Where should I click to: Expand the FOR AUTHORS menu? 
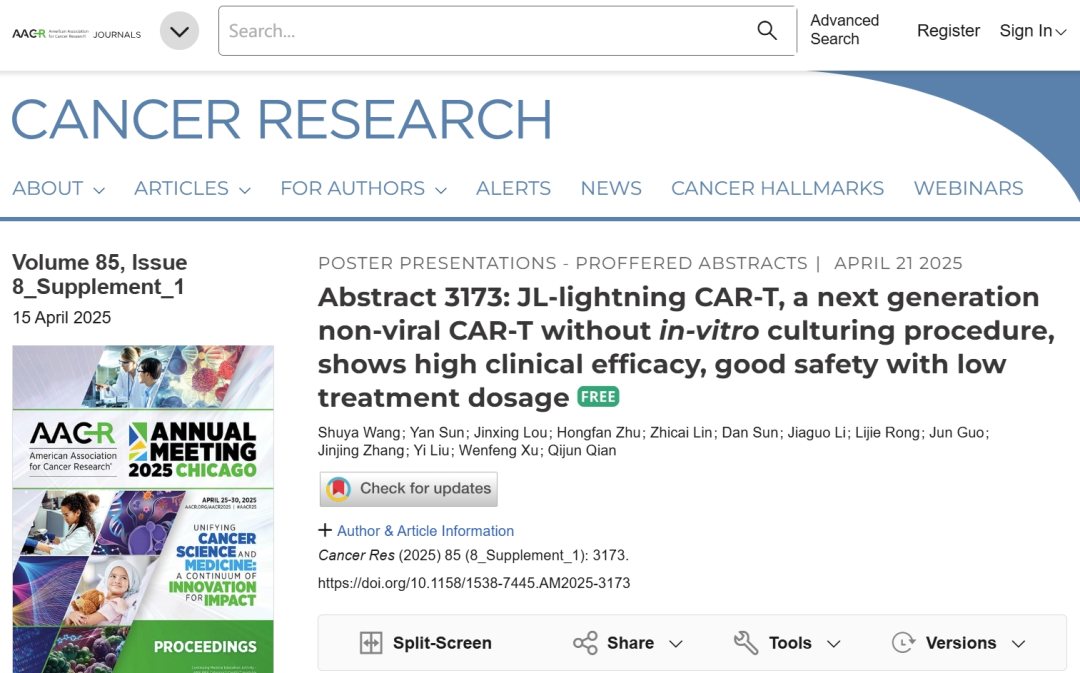(364, 188)
